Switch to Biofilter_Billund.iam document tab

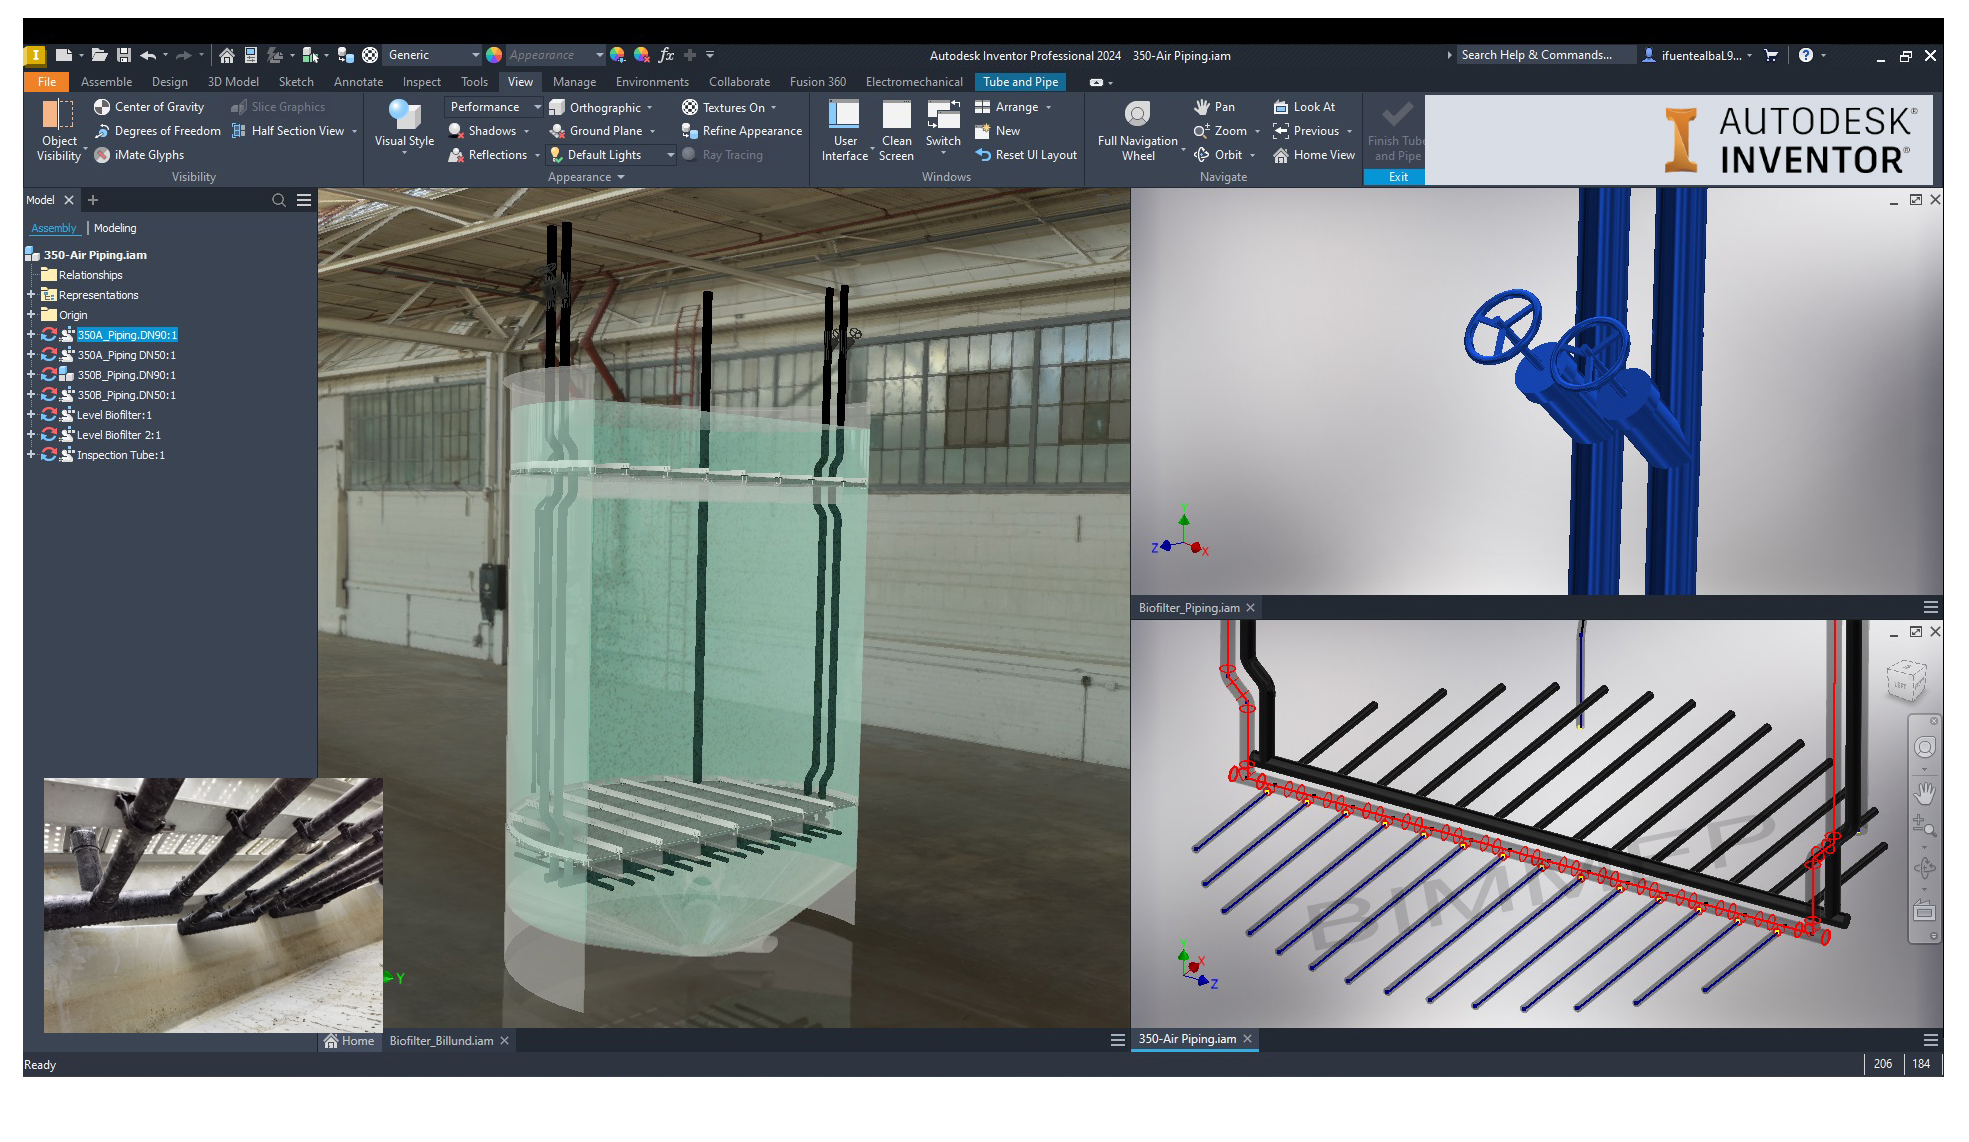pyautogui.click(x=441, y=1041)
